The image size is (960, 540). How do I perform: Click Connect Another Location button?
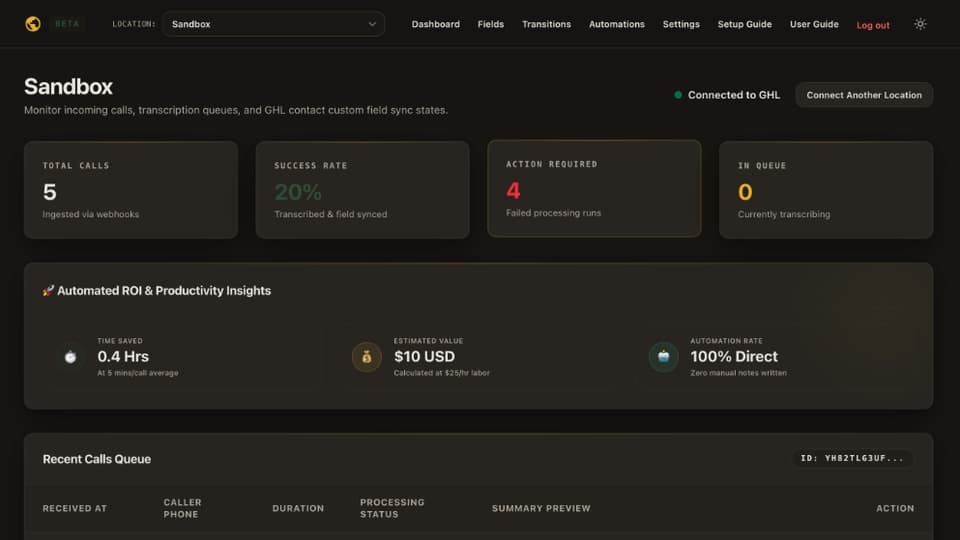(x=864, y=95)
